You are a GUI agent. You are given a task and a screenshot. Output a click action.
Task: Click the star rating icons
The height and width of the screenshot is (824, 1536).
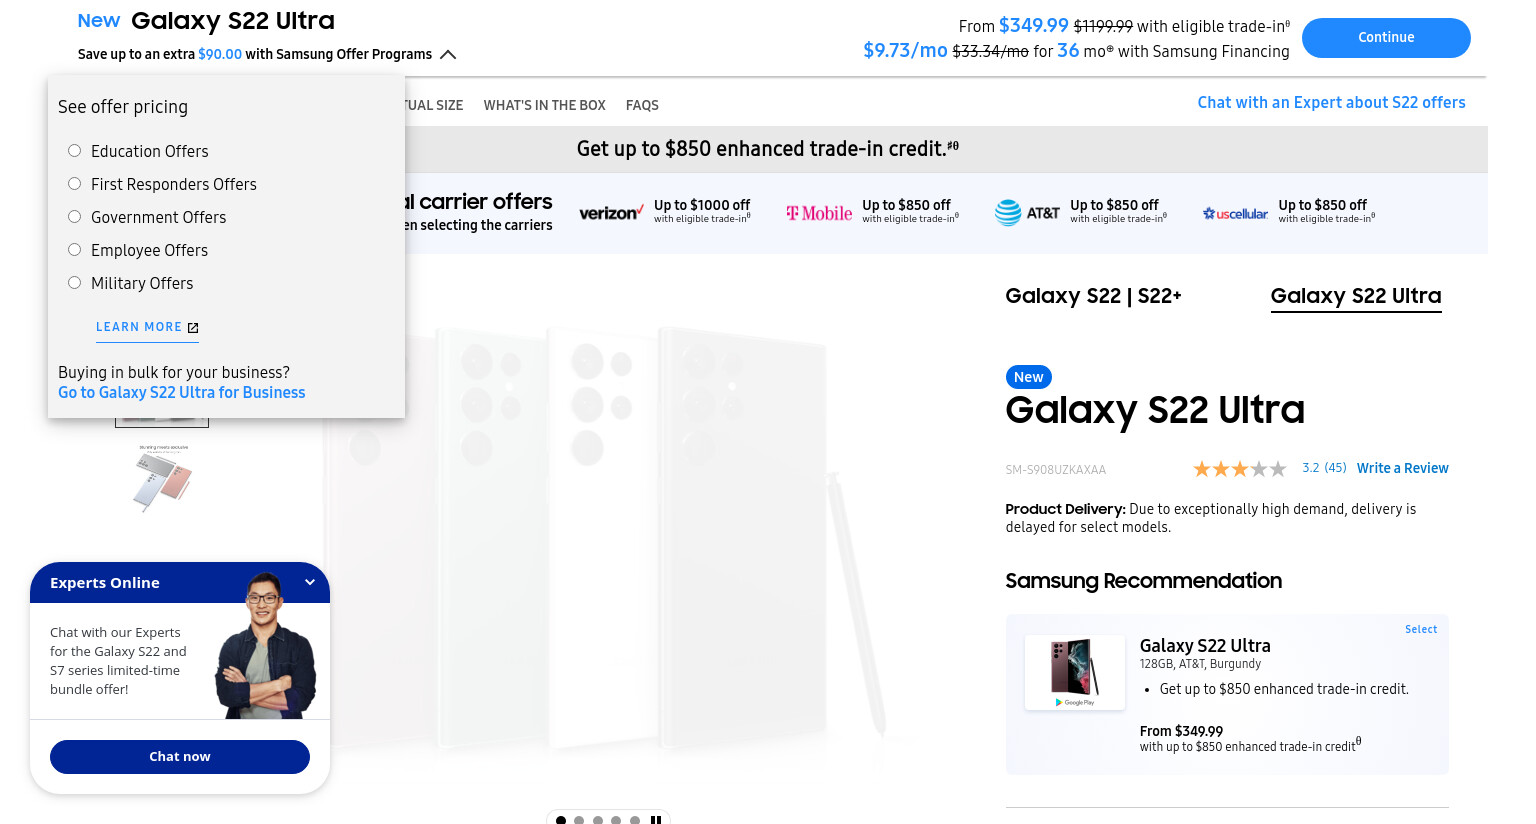1240,469
